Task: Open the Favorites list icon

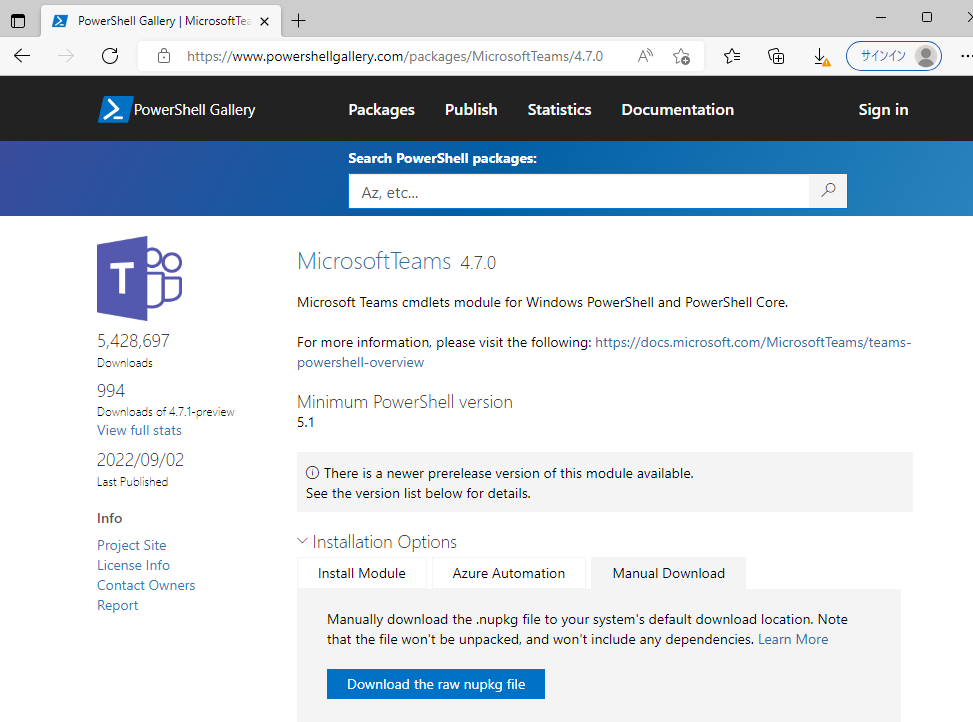Action: [732, 56]
